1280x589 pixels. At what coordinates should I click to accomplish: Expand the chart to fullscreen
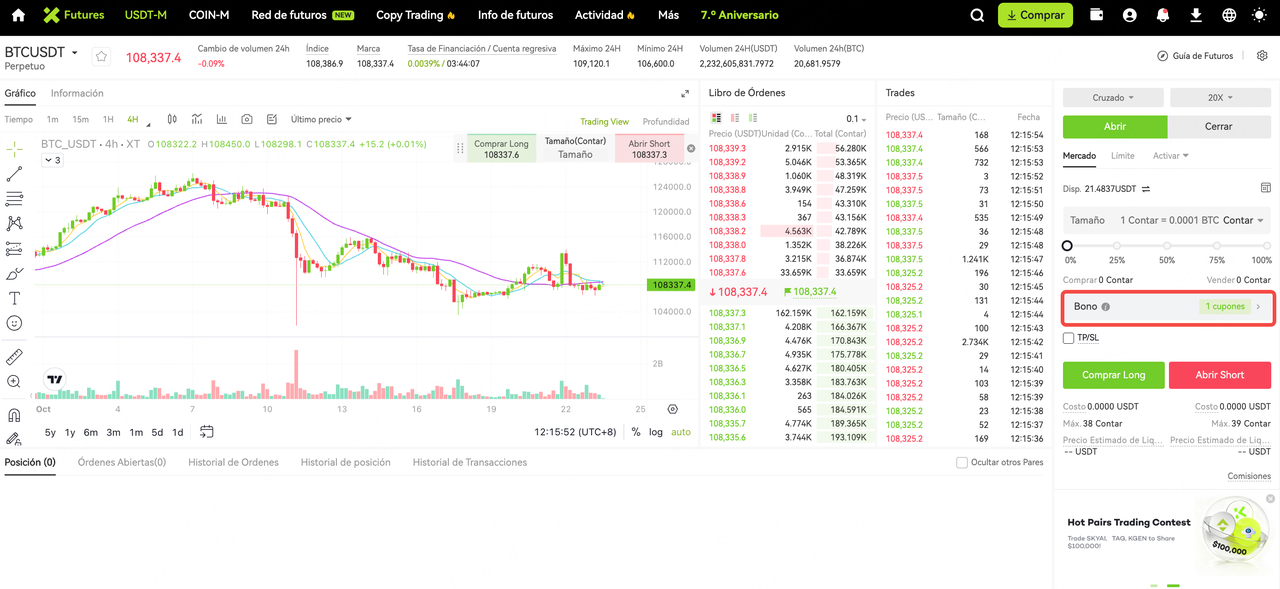(x=685, y=93)
